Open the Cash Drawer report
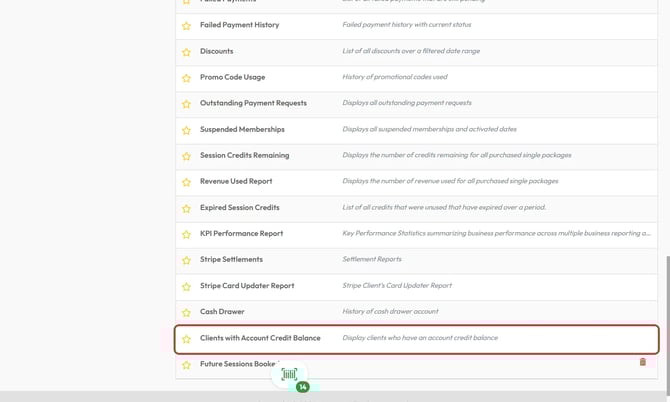670x402 pixels. point(222,312)
